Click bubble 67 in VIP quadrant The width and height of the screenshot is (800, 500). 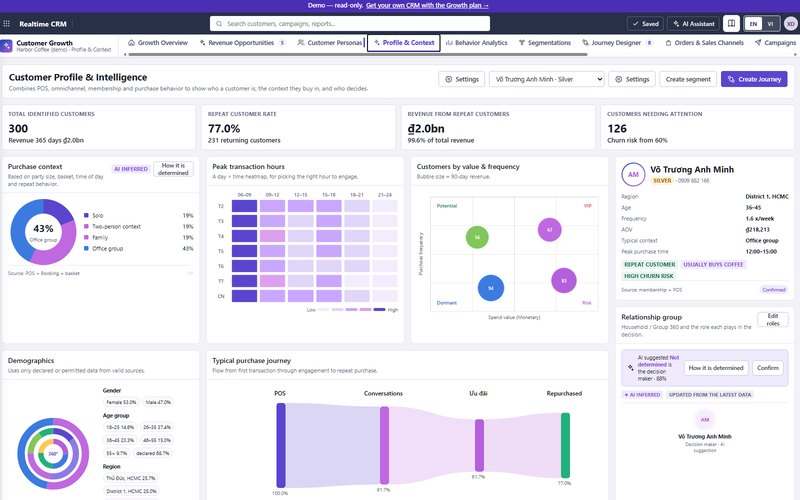pos(549,230)
